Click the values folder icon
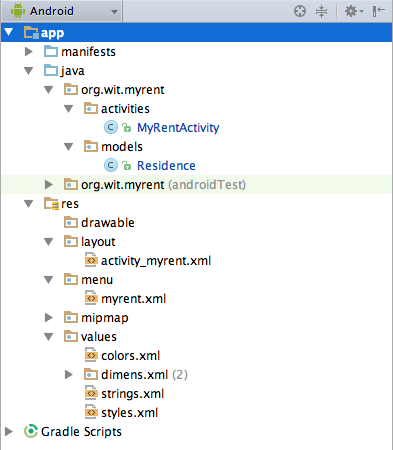Image resolution: width=393 pixels, height=450 pixels. point(71,336)
